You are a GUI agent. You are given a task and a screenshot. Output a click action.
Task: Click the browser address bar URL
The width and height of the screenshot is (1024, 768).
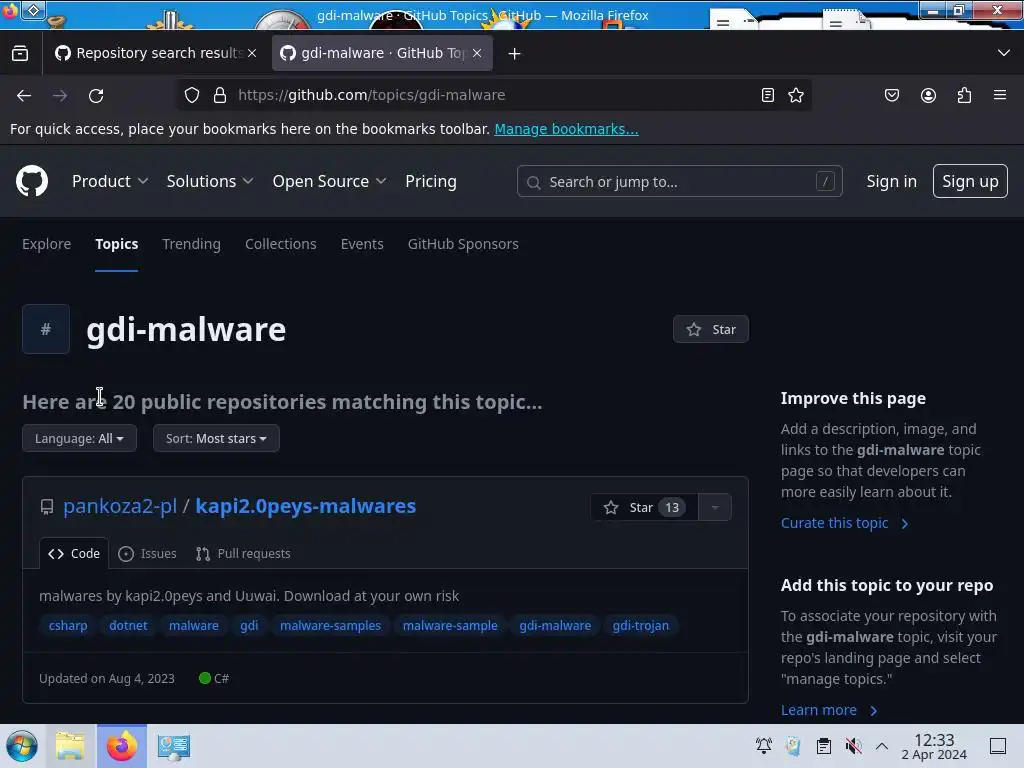click(372, 95)
